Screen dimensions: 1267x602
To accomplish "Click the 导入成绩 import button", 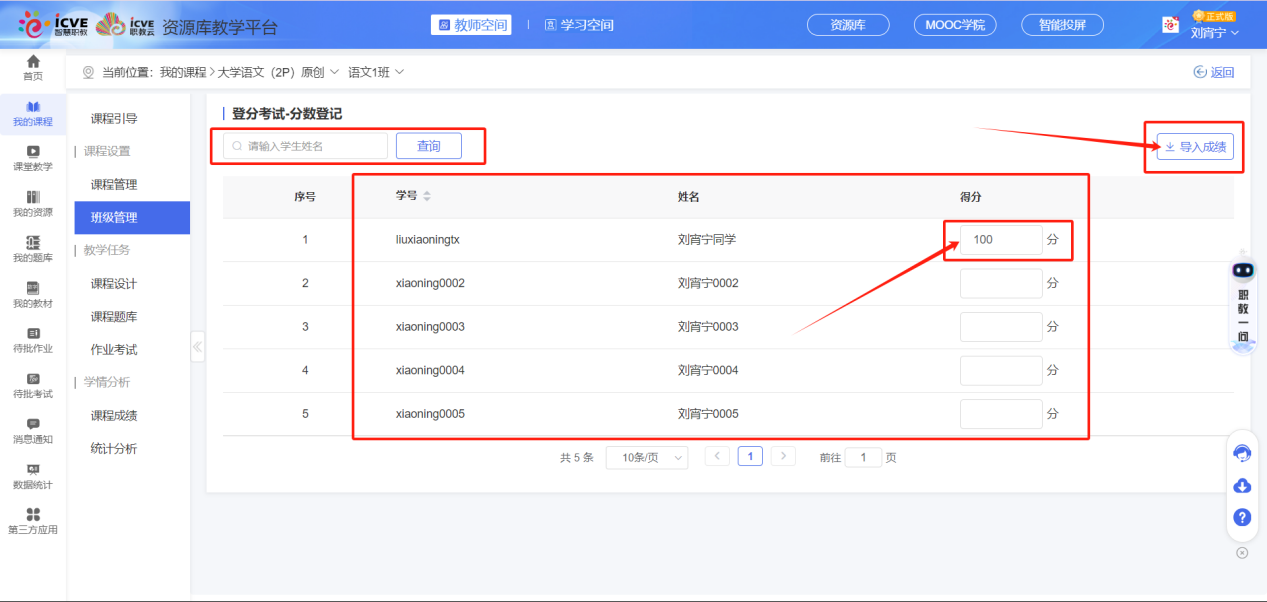I will (x=1195, y=146).
